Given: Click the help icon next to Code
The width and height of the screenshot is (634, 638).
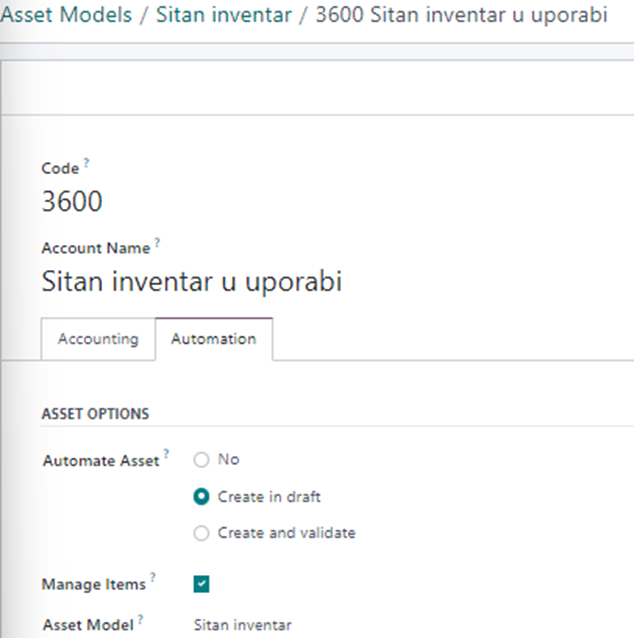Looking at the screenshot, I should pos(86,163).
